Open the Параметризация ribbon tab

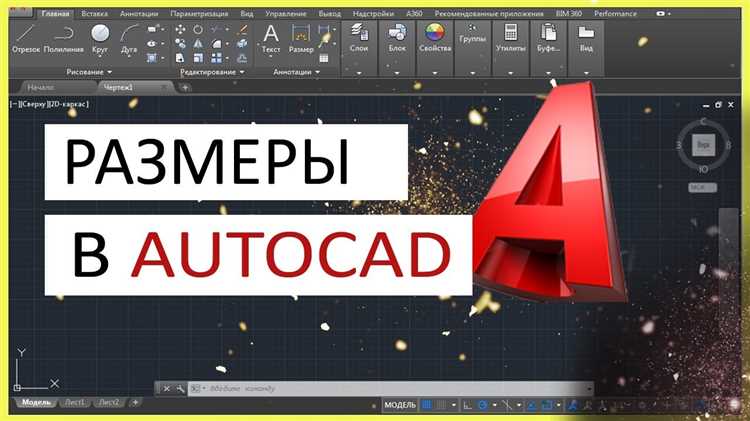(199, 14)
